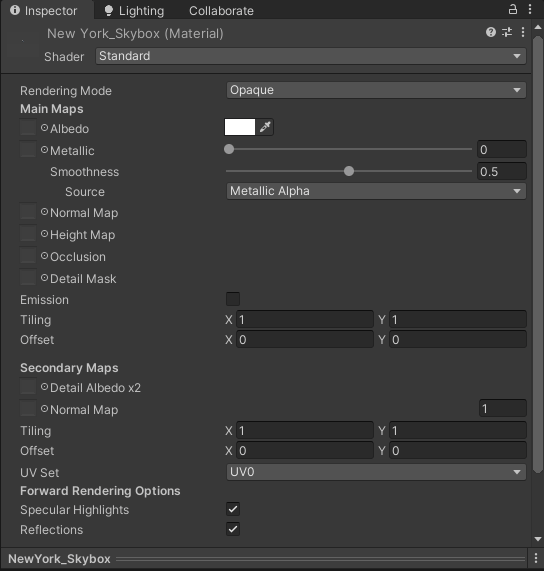This screenshot has height=571, width=544.
Task: Click Main Maps Tiling X field
Action: pyautogui.click(x=305, y=319)
